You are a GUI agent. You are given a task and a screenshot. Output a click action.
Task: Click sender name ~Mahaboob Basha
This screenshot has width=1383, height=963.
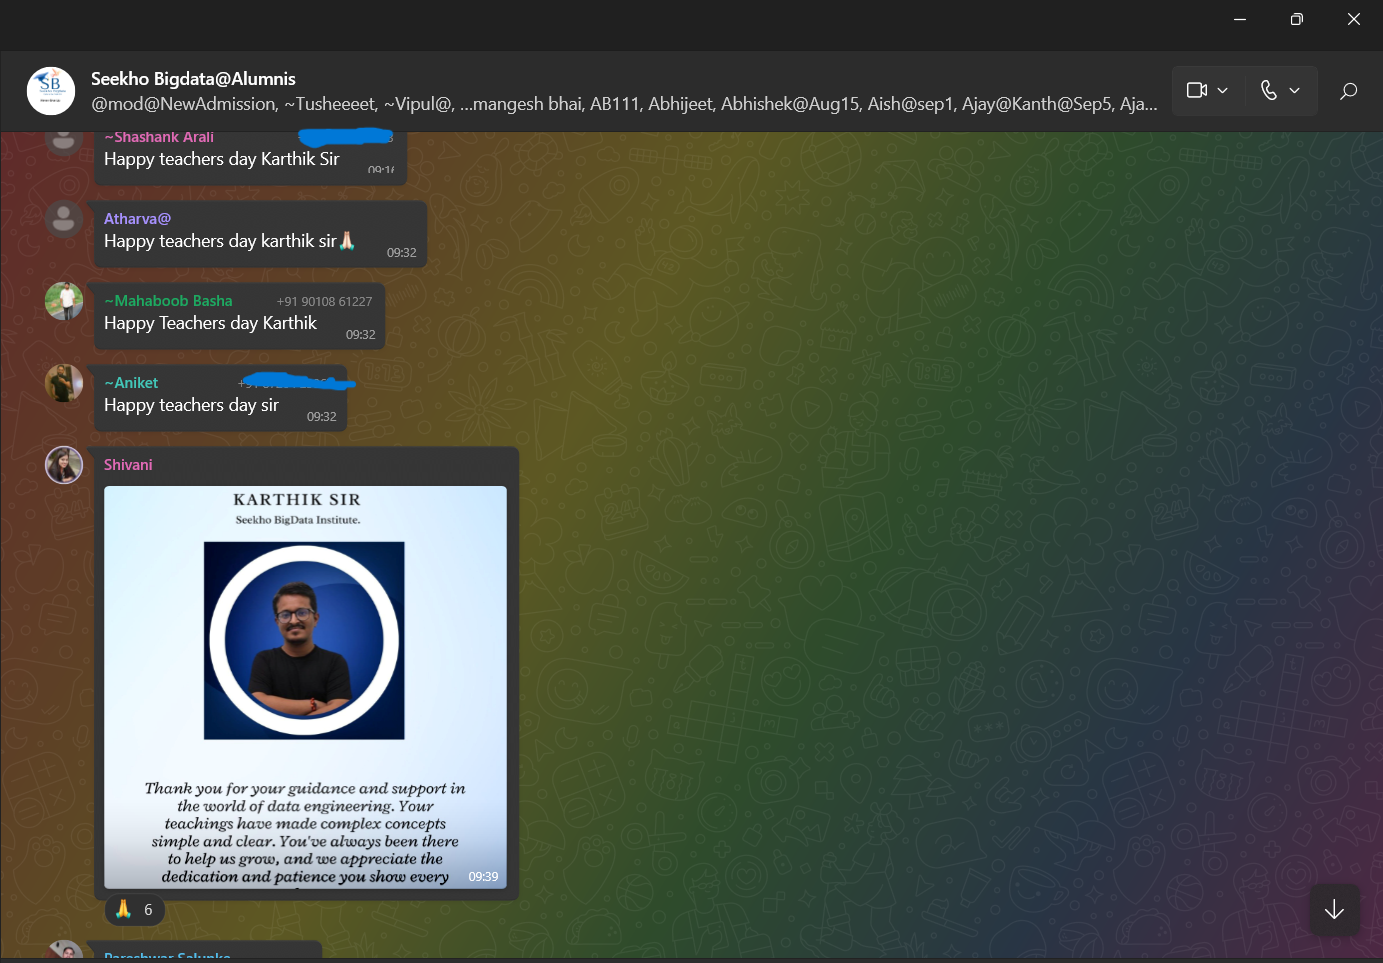[x=168, y=301]
